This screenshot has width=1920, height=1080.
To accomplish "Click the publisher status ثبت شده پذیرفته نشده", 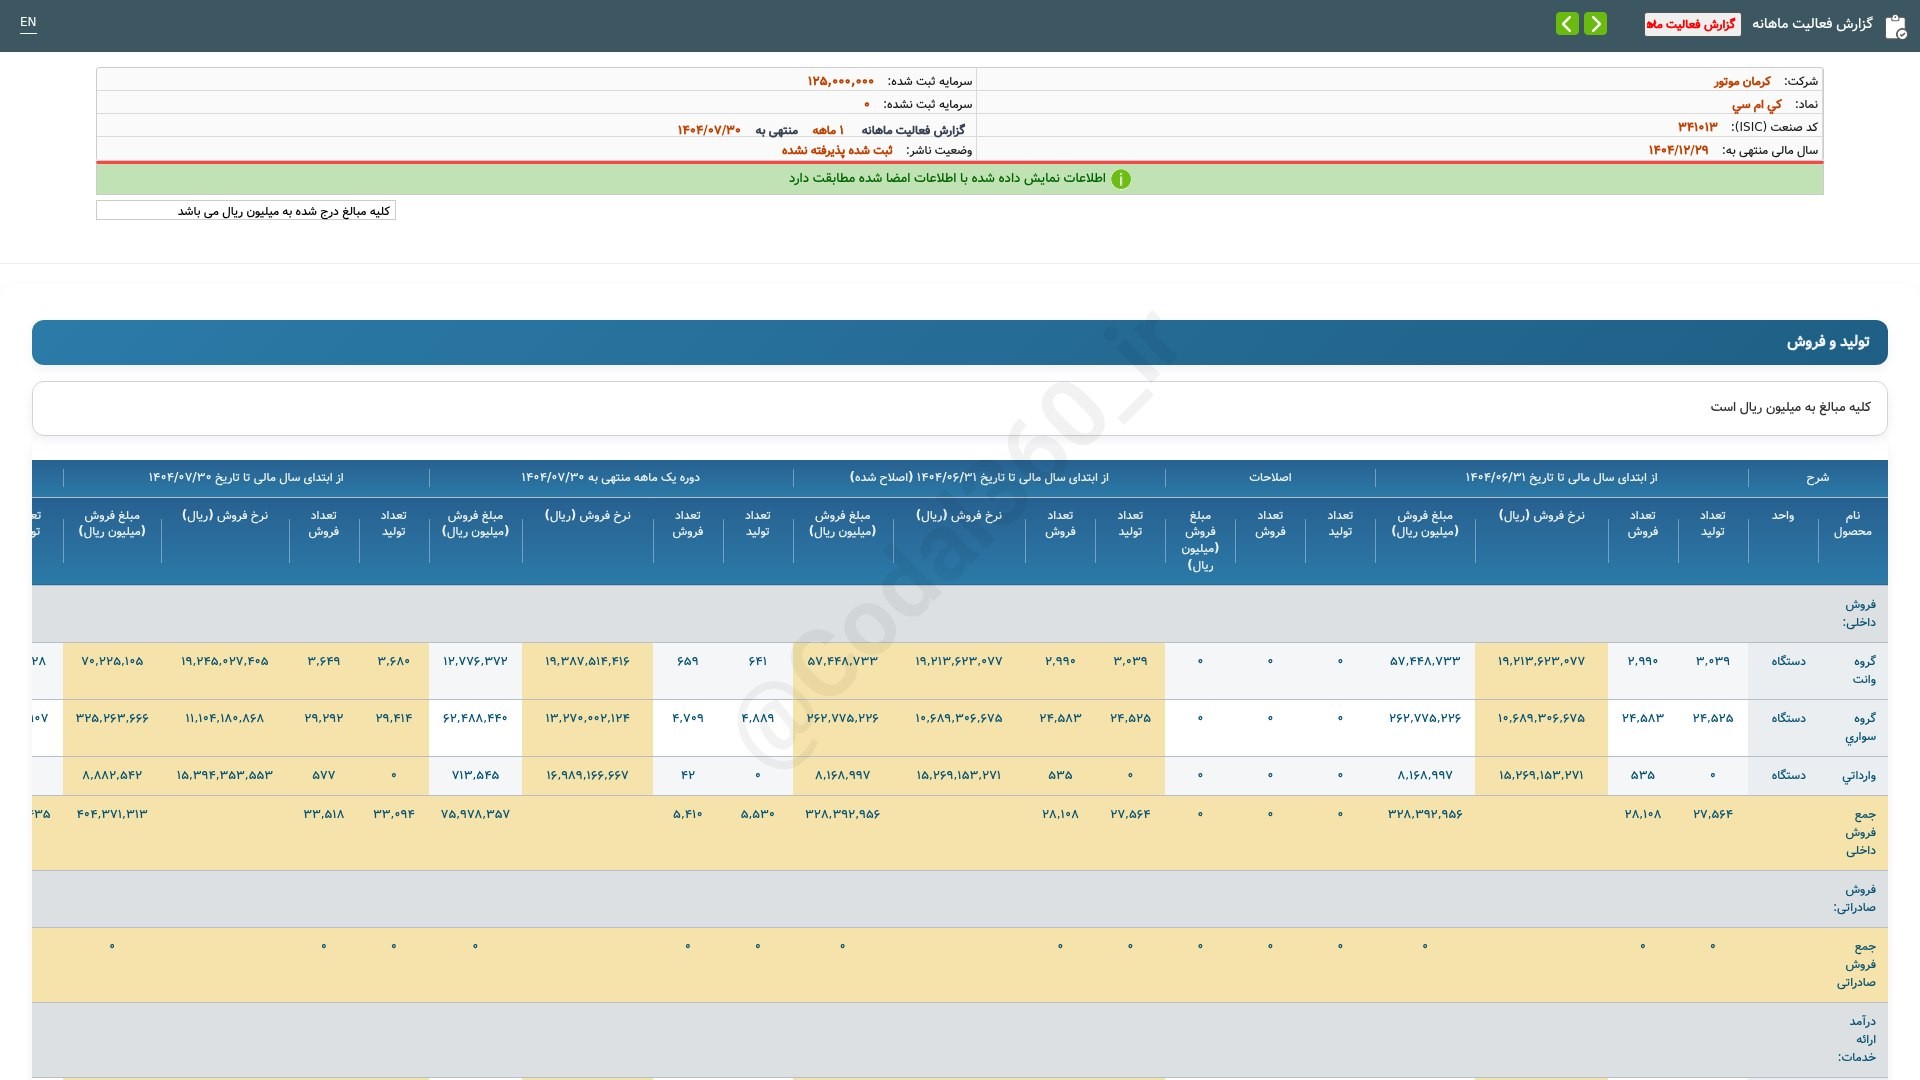I will click(837, 150).
